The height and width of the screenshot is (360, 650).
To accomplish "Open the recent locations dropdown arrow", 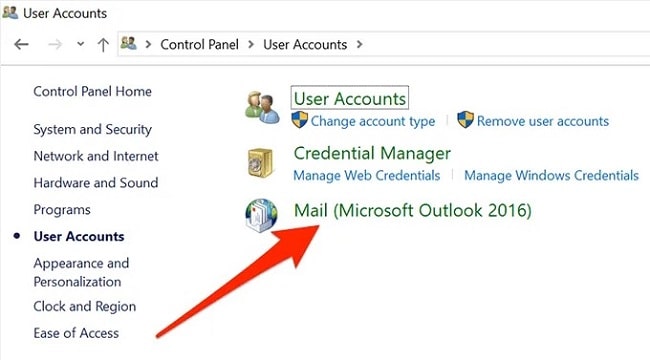I will coord(80,44).
